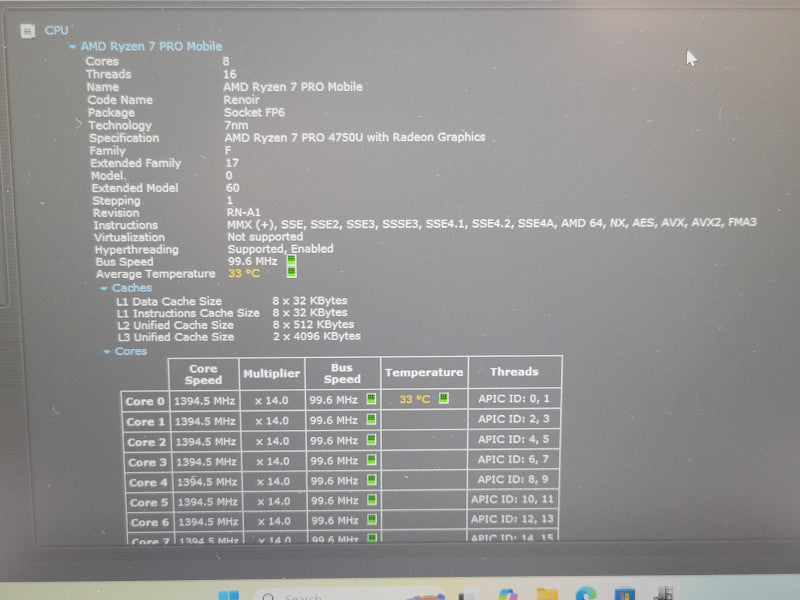Collapse the Cores section
This screenshot has height=600, width=800.
[107, 352]
